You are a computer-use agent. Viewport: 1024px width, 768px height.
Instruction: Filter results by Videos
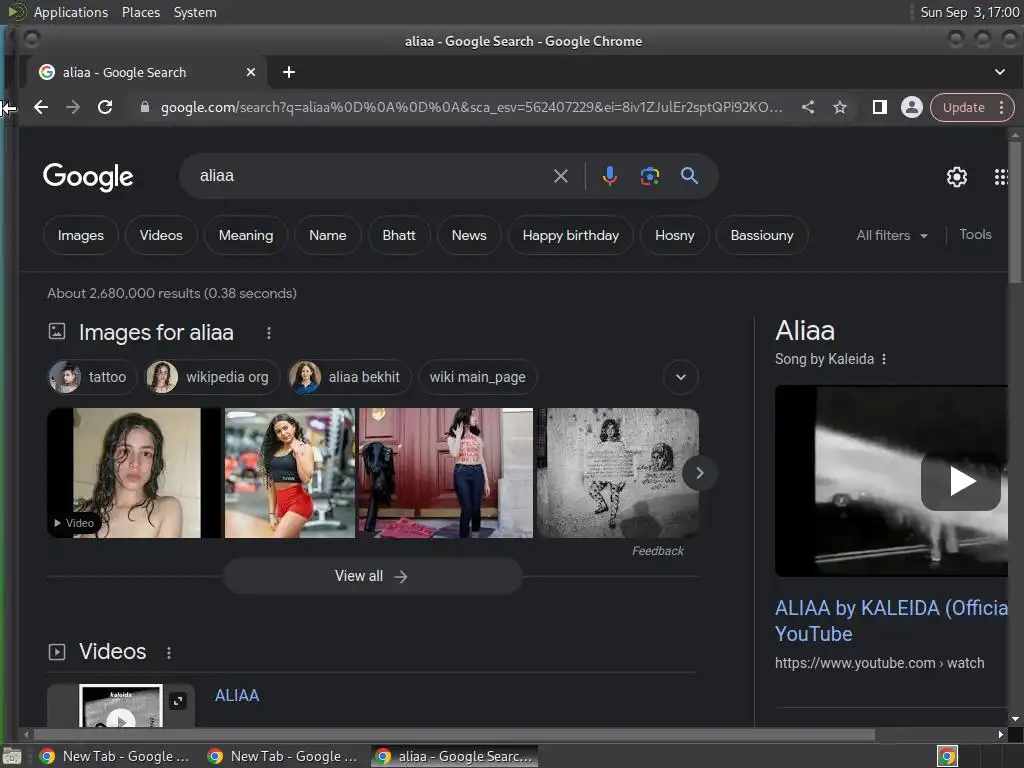pos(161,235)
